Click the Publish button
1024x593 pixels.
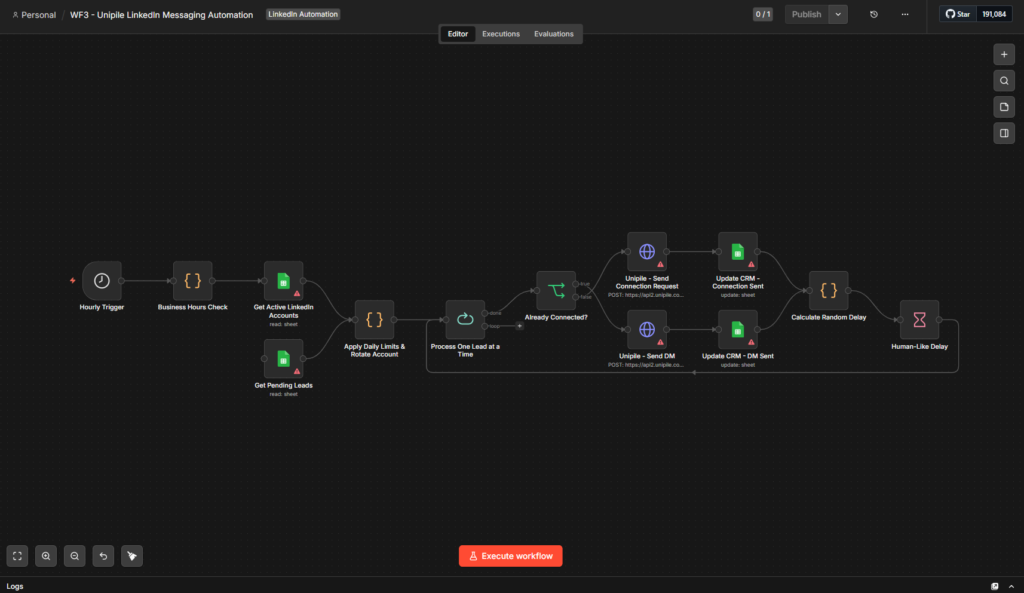pos(807,14)
